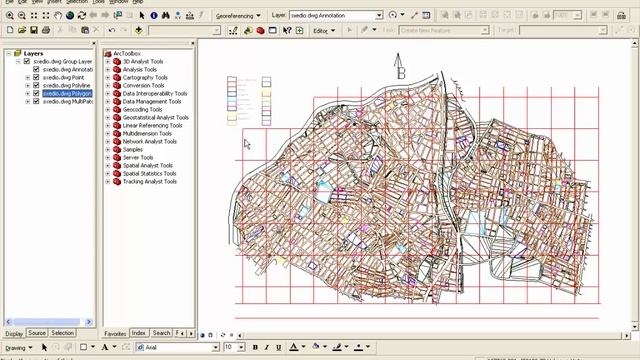Activate the Pan hand tool
Viewport: 640px width, 360px height.
coord(58,16)
